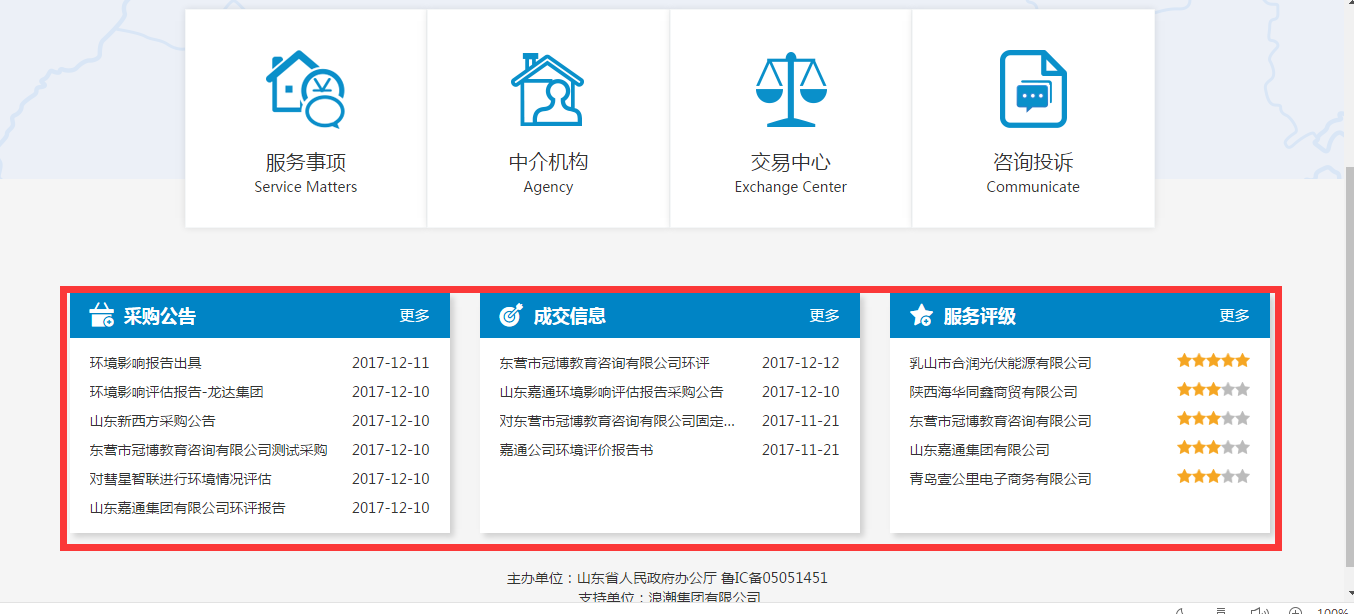This screenshot has height=614, width=1354.
Task: Click the Service Matters house icon
Action: pos(305,89)
